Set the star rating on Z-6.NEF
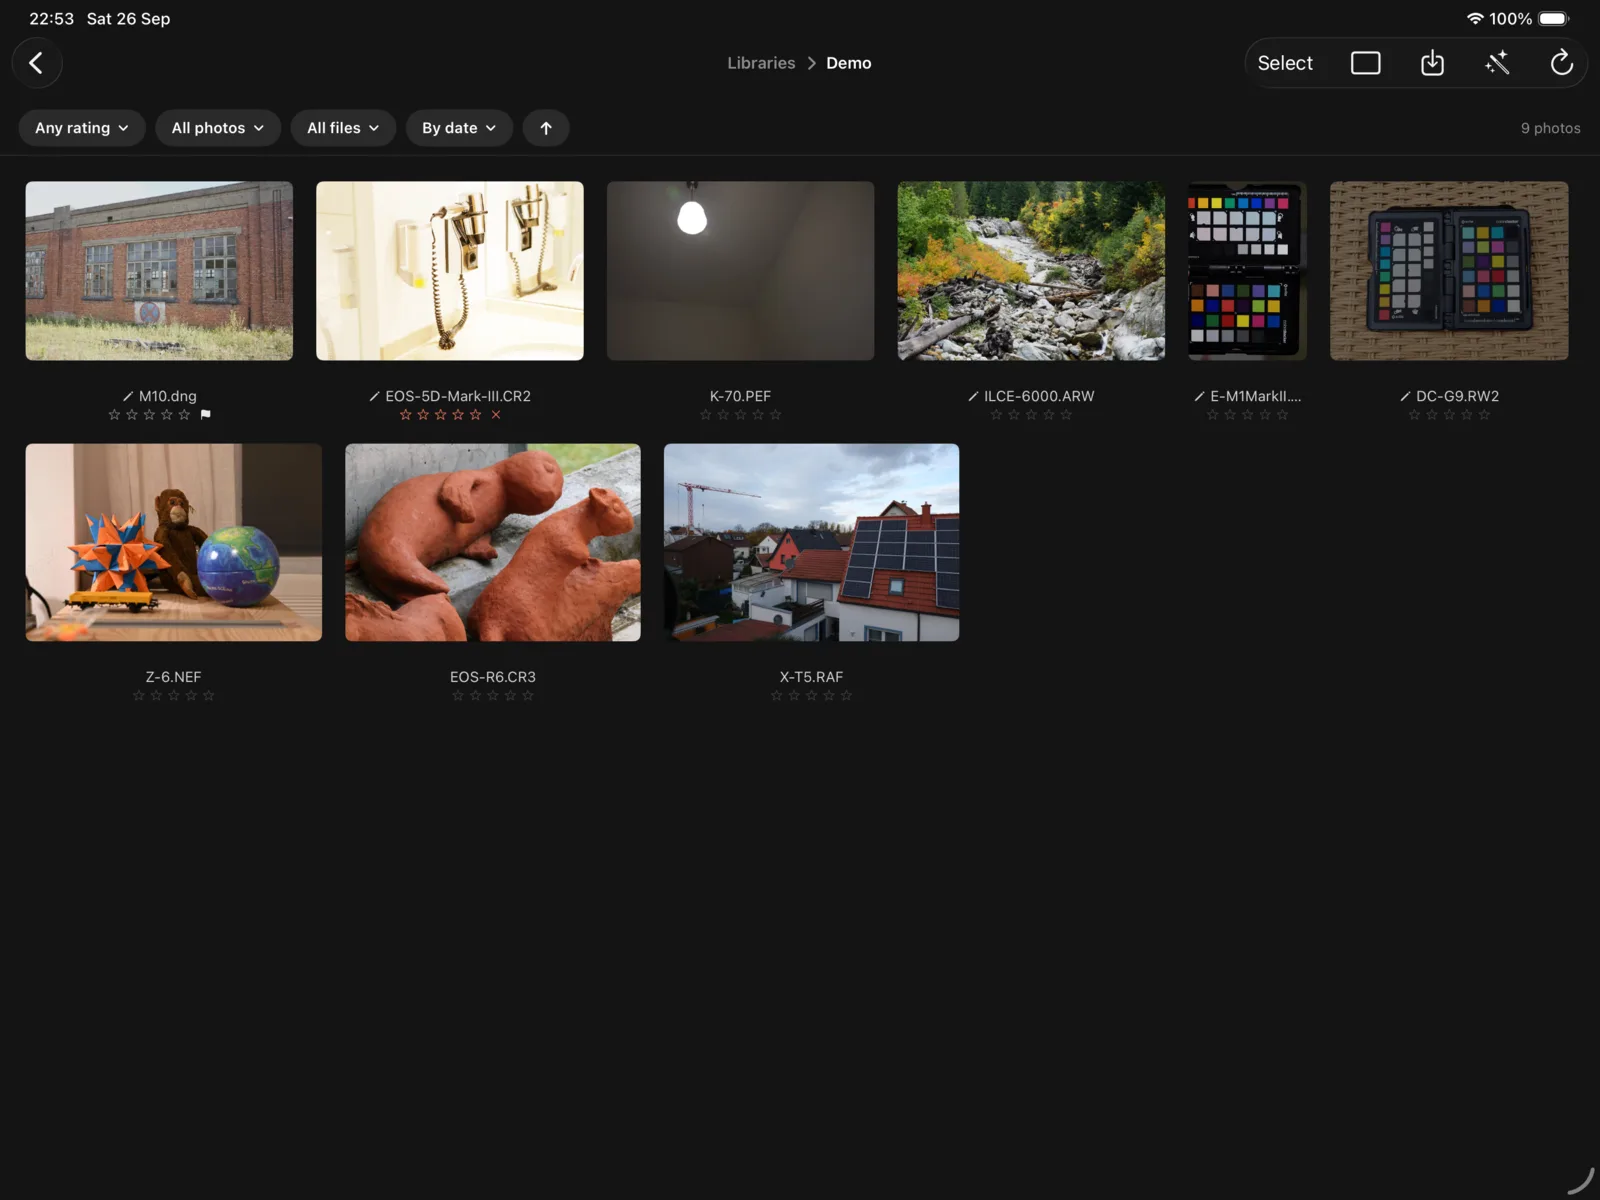Screen dimensions: 1600x1200 pyautogui.click(x=174, y=695)
